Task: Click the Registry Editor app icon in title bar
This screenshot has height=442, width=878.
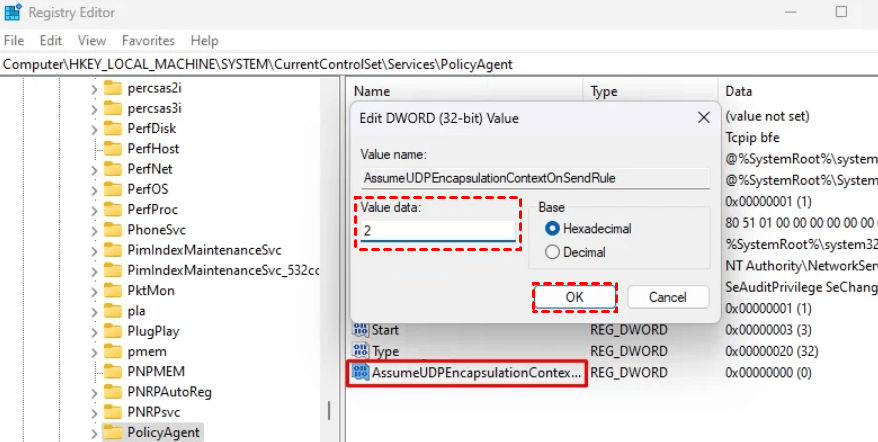Action: pos(12,12)
